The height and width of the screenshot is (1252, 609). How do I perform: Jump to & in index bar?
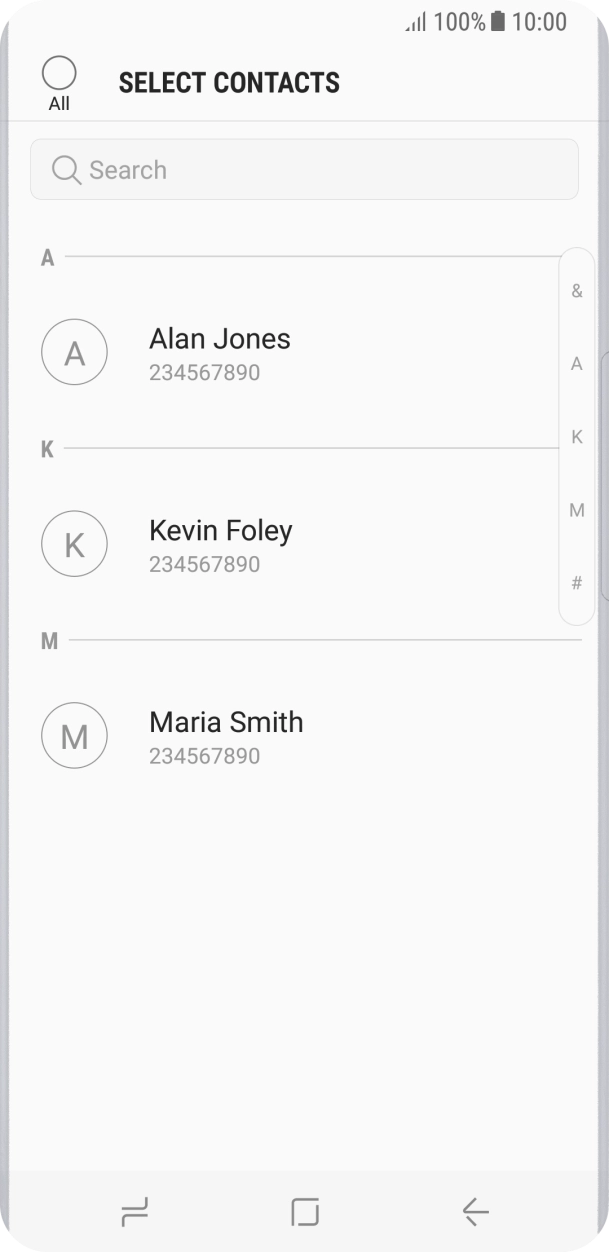(x=577, y=291)
